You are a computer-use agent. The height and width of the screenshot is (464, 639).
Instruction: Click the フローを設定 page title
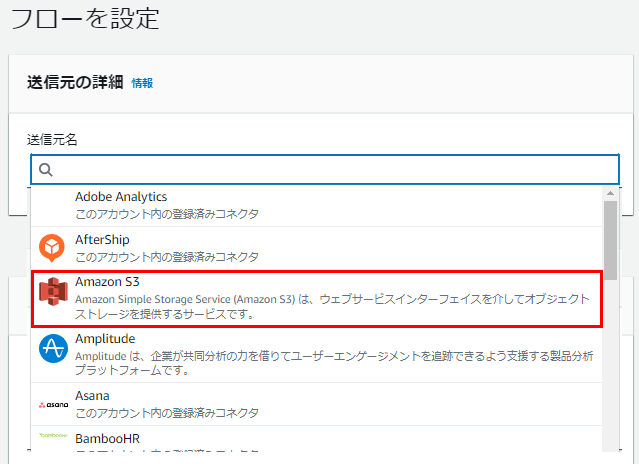tap(85, 18)
